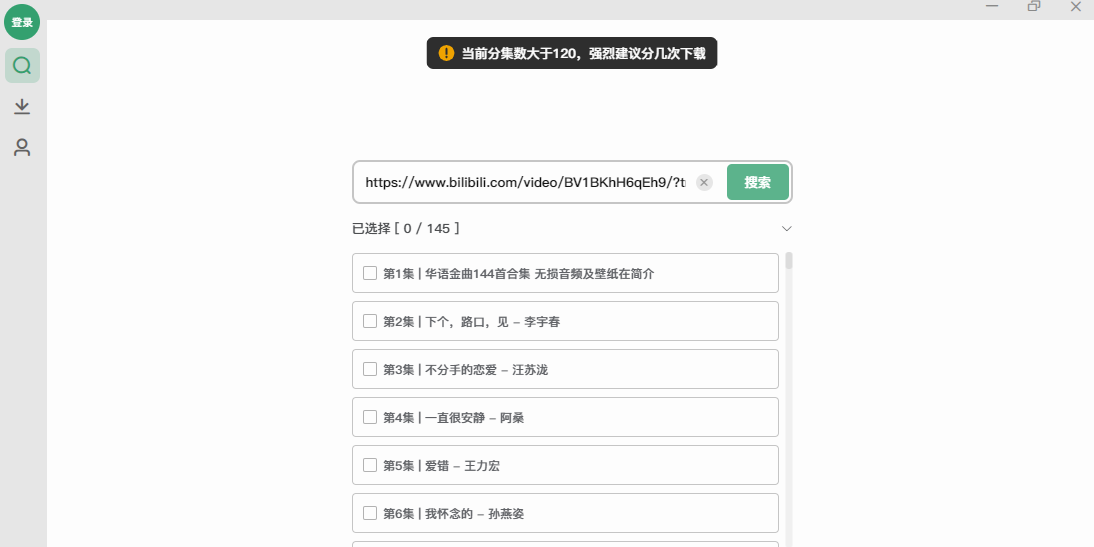1094x547 pixels.
Task: Check episode 第1集 华语金曲144首合集
Action: tap(370, 273)
